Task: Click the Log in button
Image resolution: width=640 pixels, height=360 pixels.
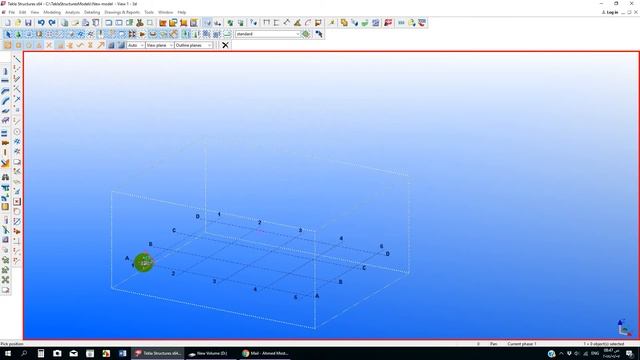Action: pos(610,13)
